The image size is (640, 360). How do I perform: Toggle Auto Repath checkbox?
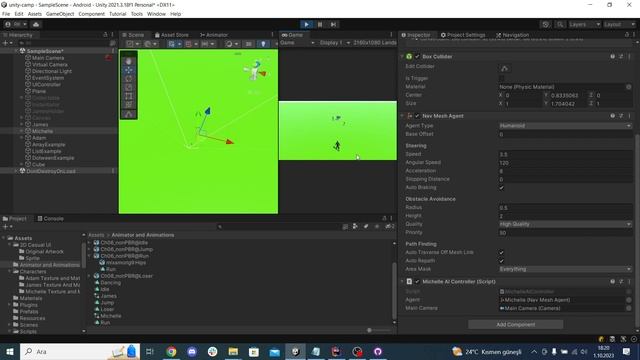(502, 261)
